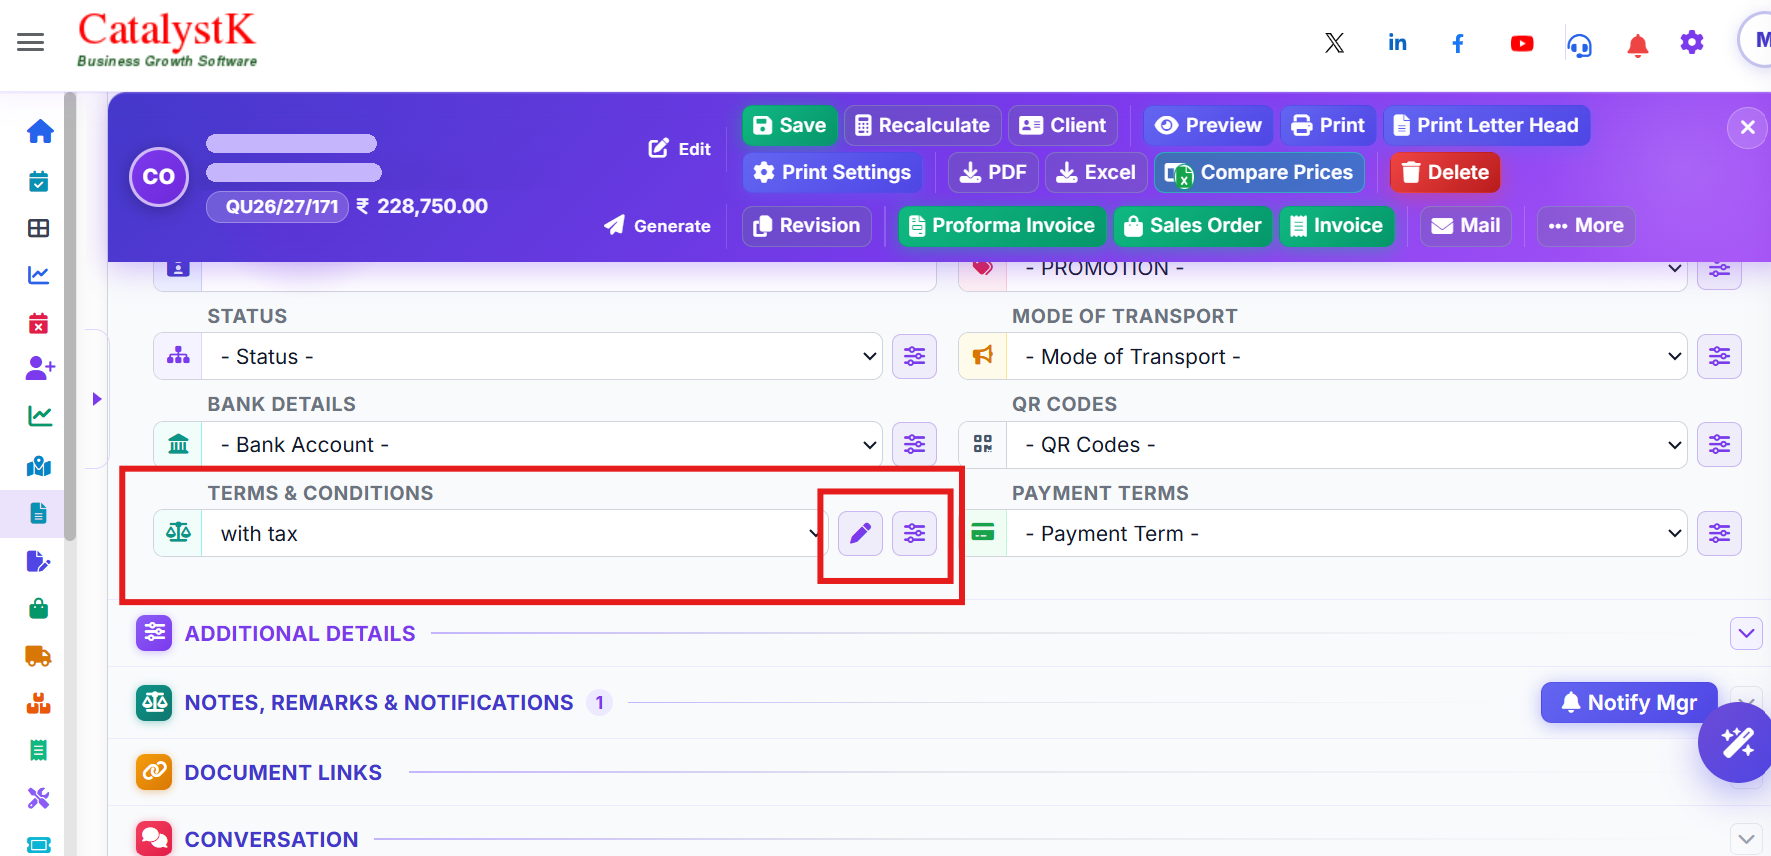
Task: Click Edit next to client name
Action: click(x=680, y=148)
